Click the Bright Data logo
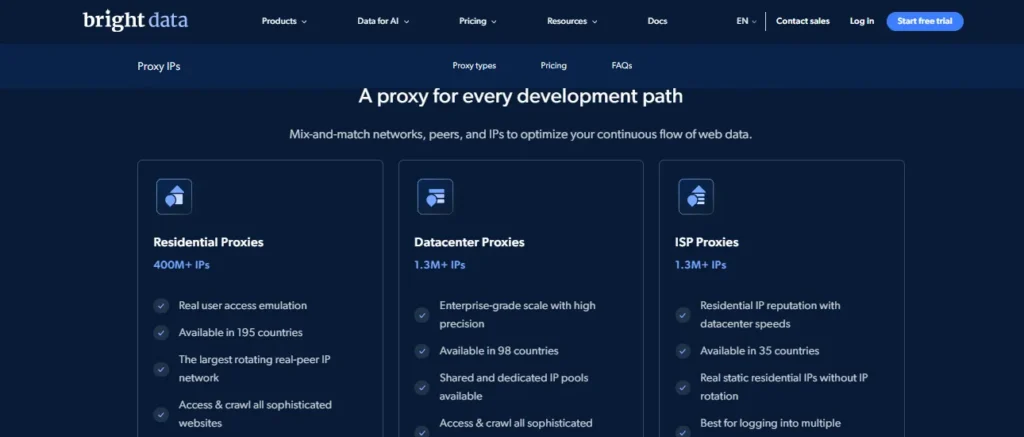This screenshot has width=1024, height=437. click(x=135, y=21)
